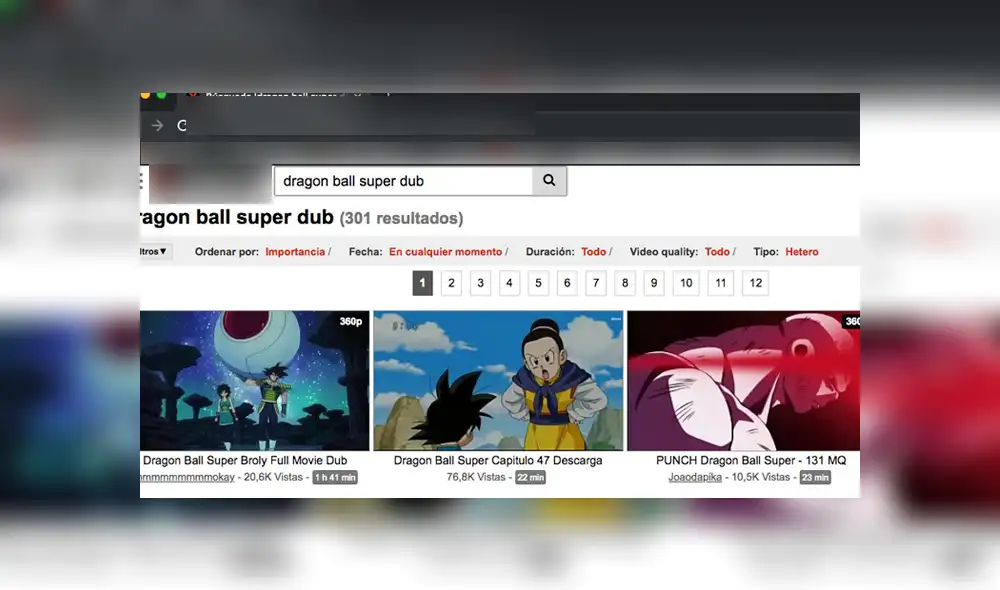The image size is (1000, 590).
Task: Open the Joaodapika uploader profile
Action: tap(694, 477)
